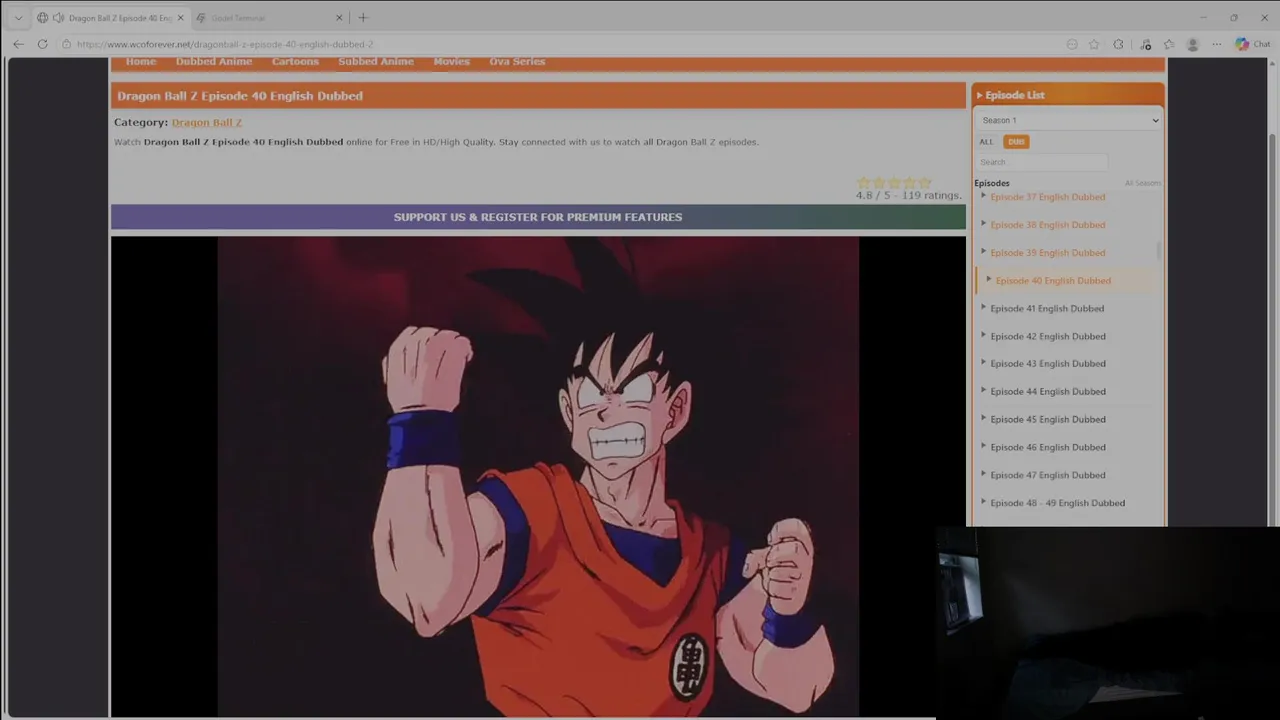Open browser extensions puzzle icon
Viewport: 1280px width, 720px height.
tap(1118, 44)
